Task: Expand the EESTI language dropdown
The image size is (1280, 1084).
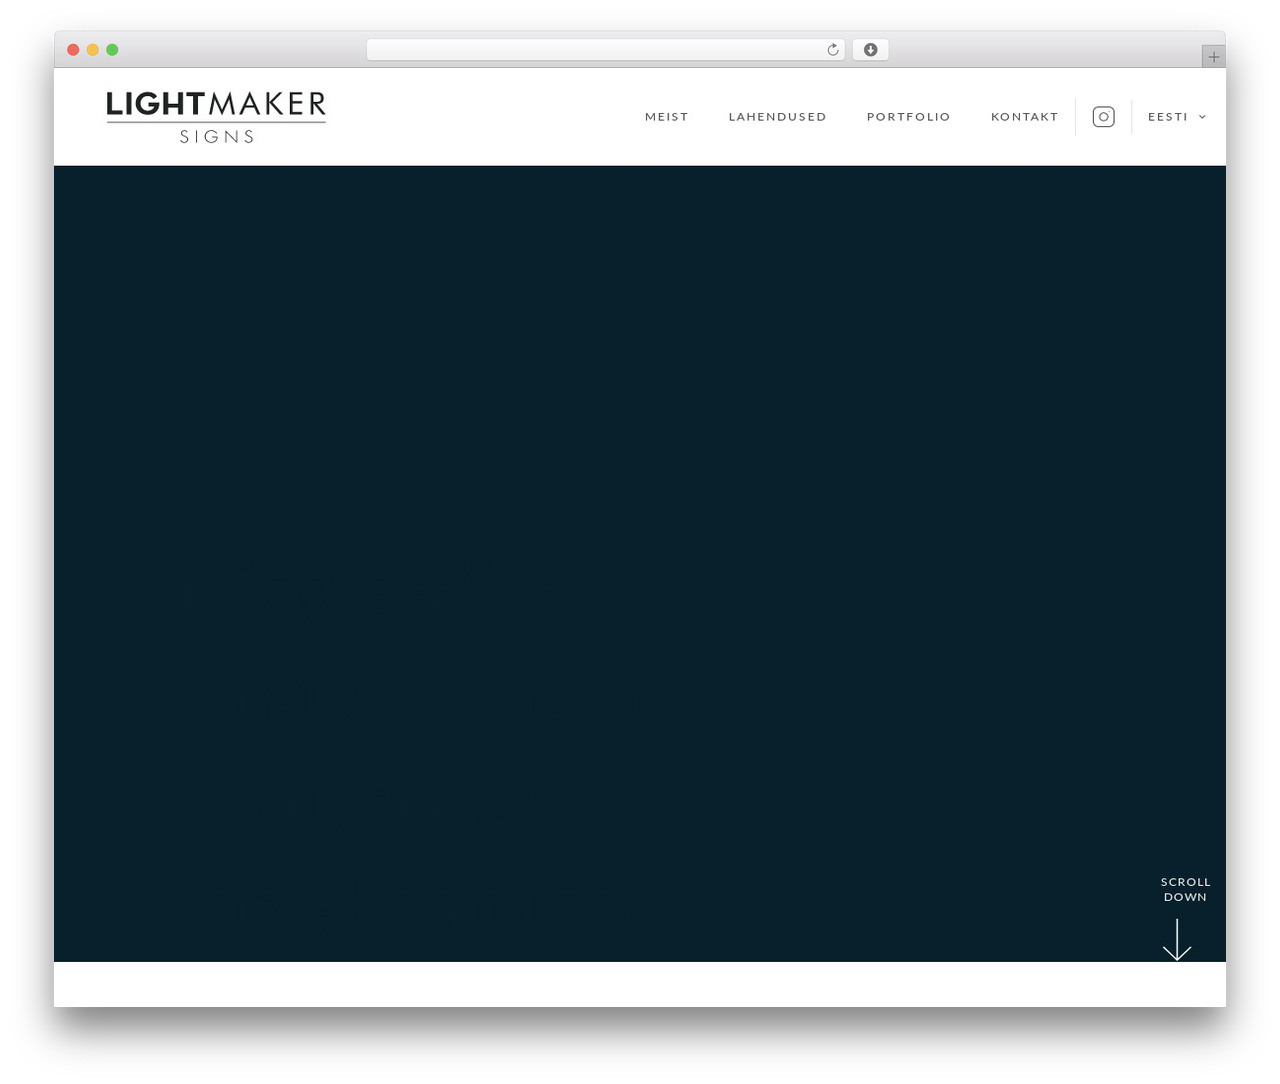Action: (1177, 117)
